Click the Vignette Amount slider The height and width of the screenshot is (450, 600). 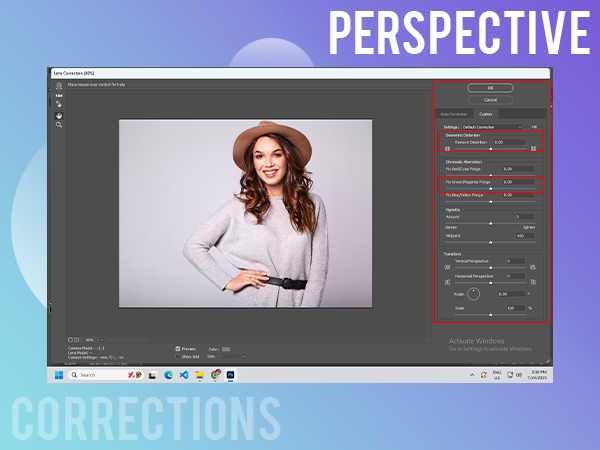491,223
